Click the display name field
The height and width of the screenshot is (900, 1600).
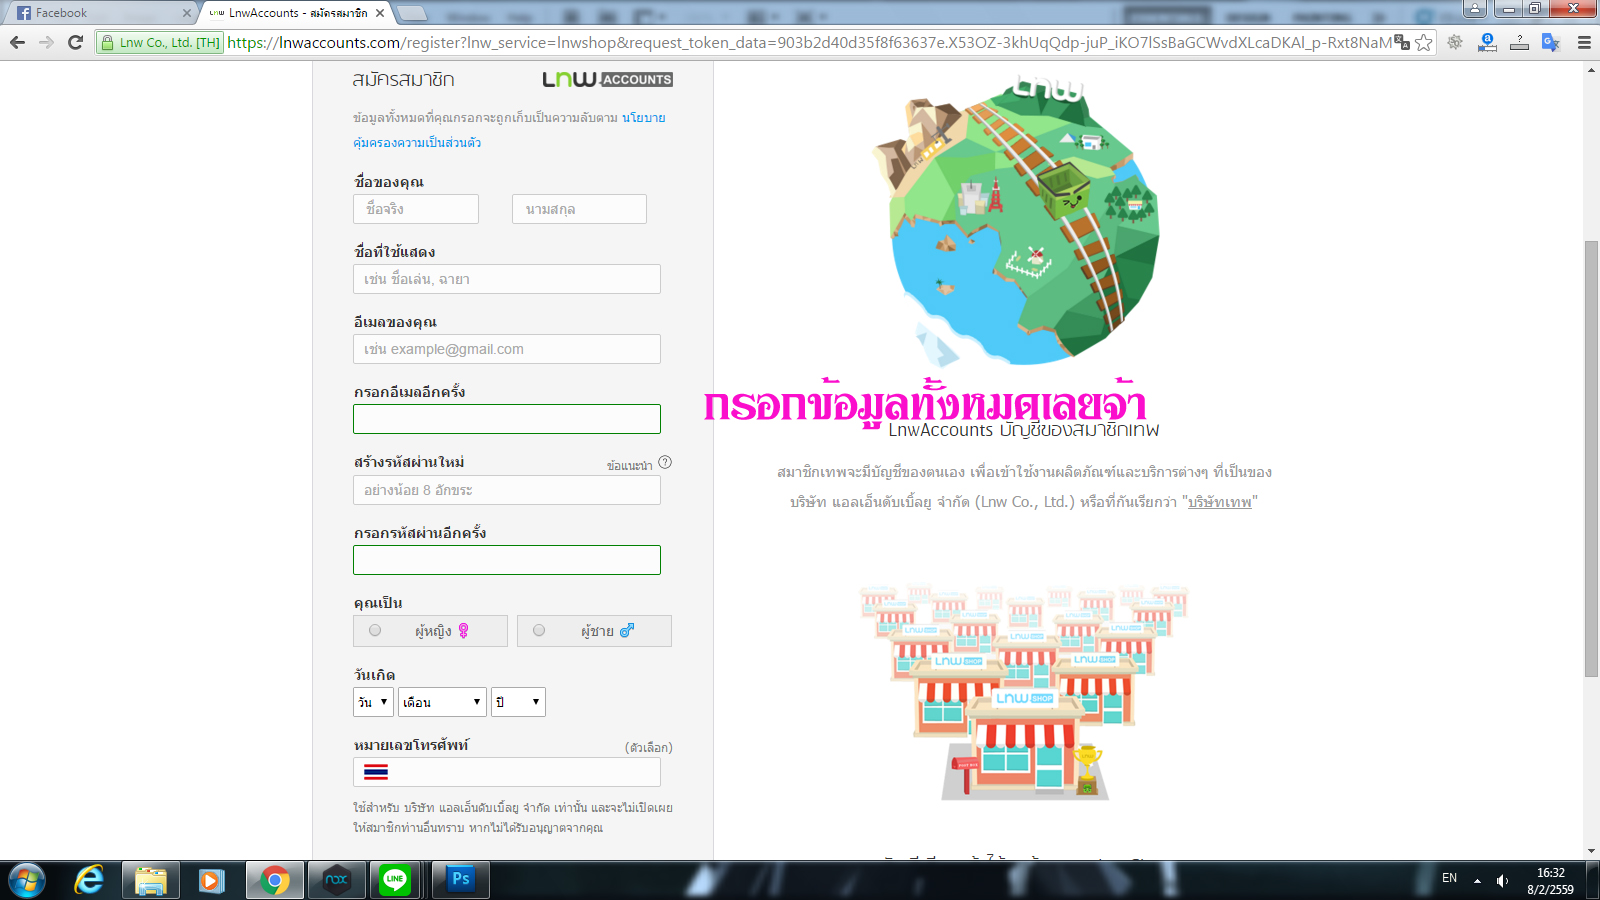[507, 279]
